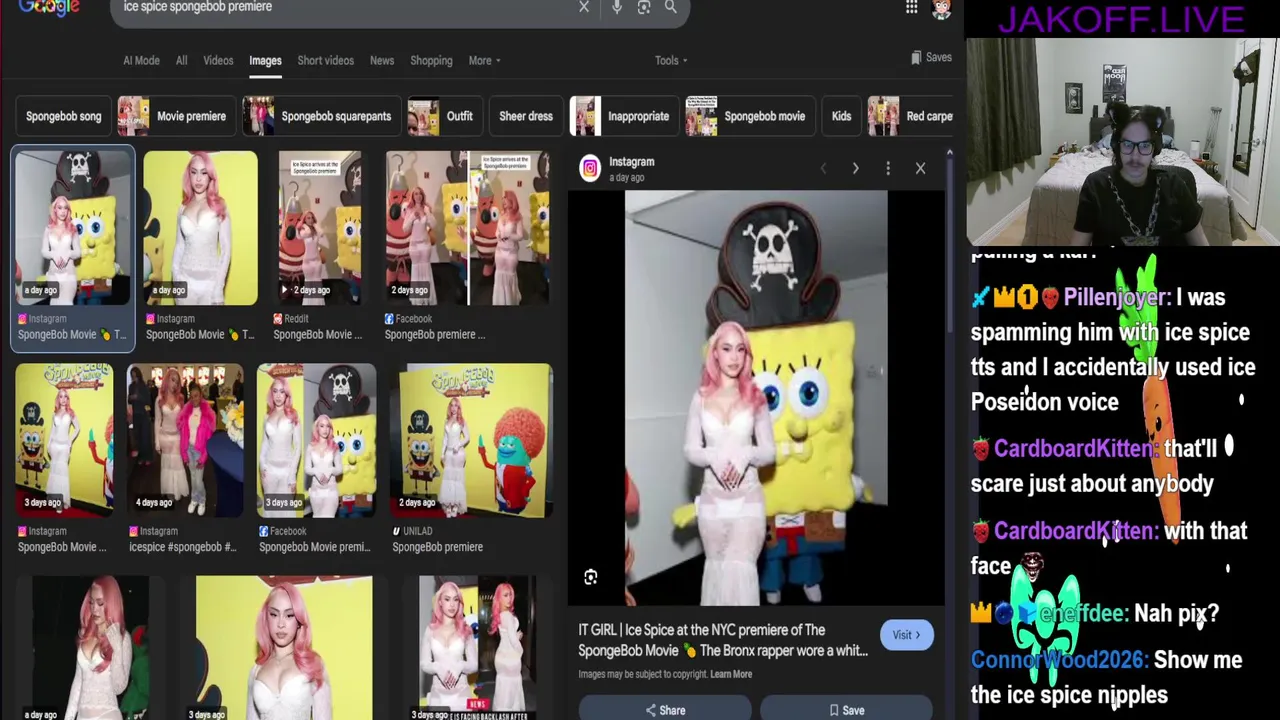Click the Google logo
1280x720 pixels.
point(49,8)
